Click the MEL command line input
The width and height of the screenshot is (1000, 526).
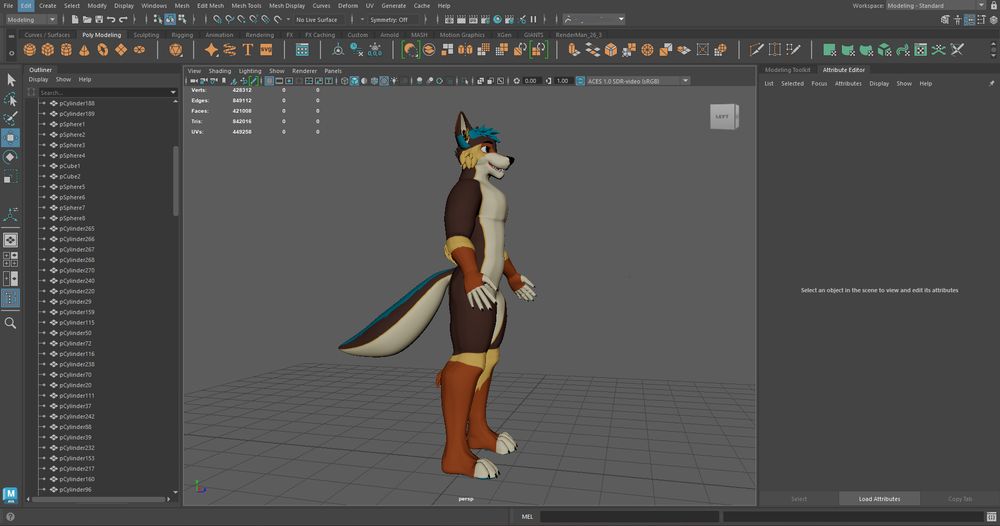pyautogui.click(x=629, y=516)
